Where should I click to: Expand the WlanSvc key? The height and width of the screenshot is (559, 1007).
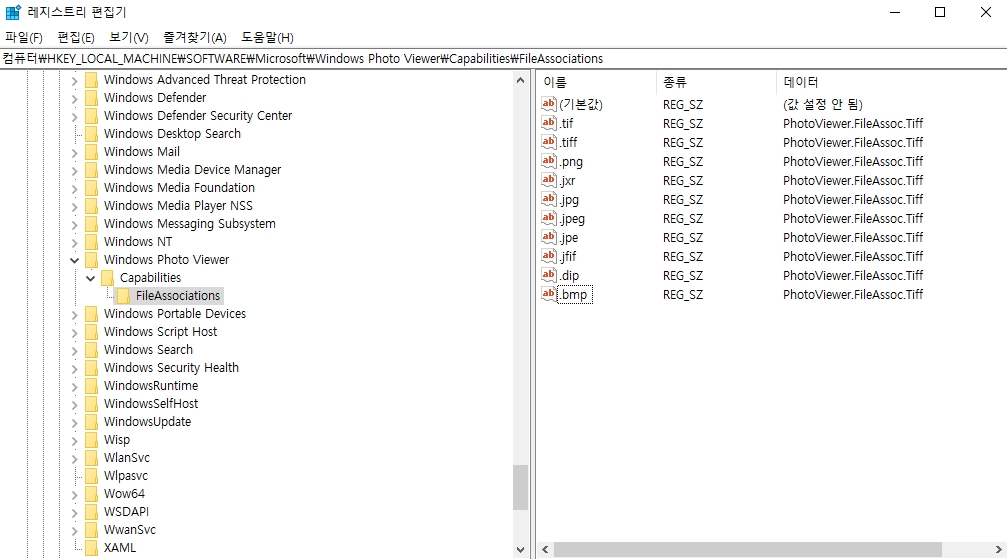point(74,458)
